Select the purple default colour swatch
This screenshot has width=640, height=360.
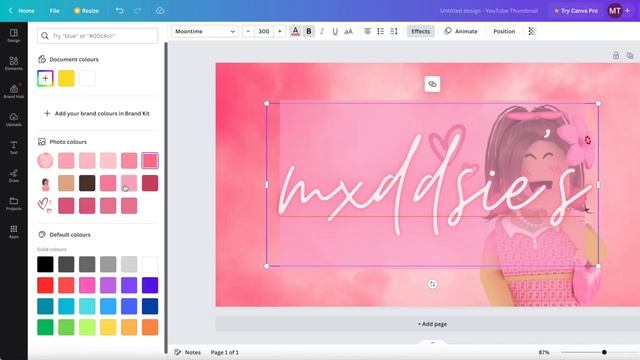[x=108, y=285]
